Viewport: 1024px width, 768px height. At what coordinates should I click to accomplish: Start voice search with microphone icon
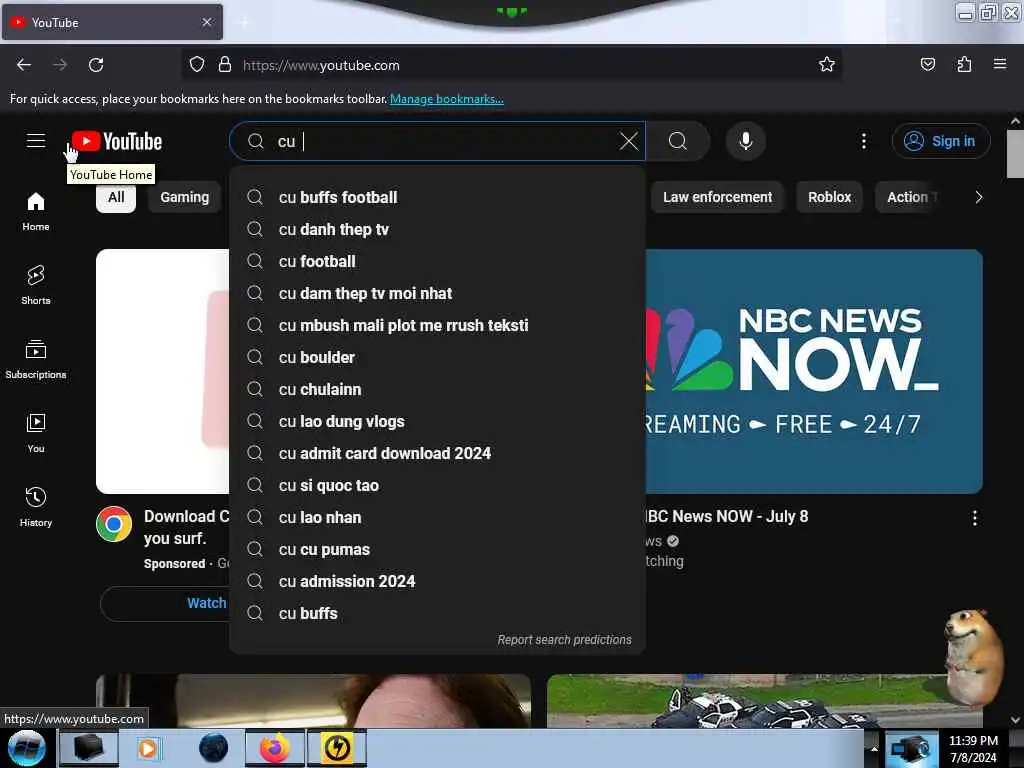pyautogui.click(x=745, y=141)
